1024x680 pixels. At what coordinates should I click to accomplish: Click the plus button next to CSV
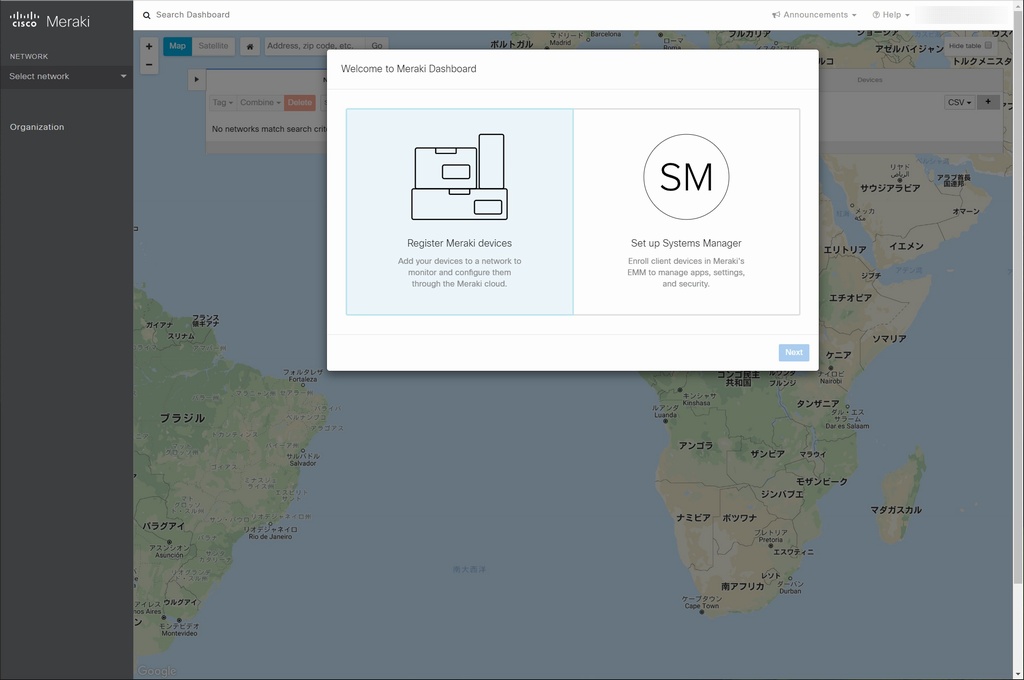(988, 102)
